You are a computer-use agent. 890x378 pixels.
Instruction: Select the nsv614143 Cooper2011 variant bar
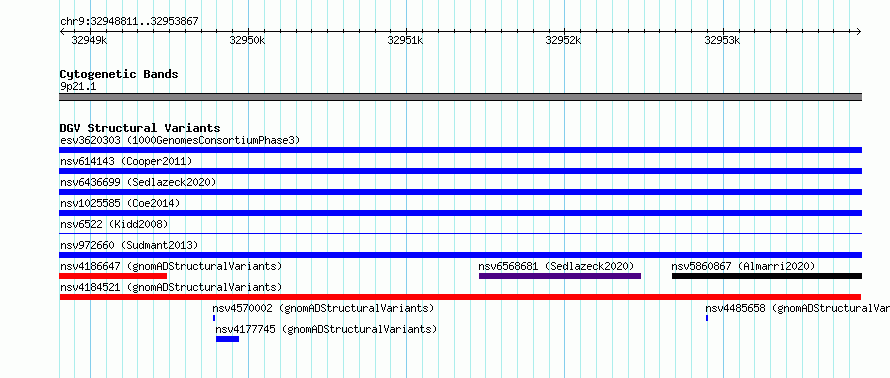pos(460,171)
